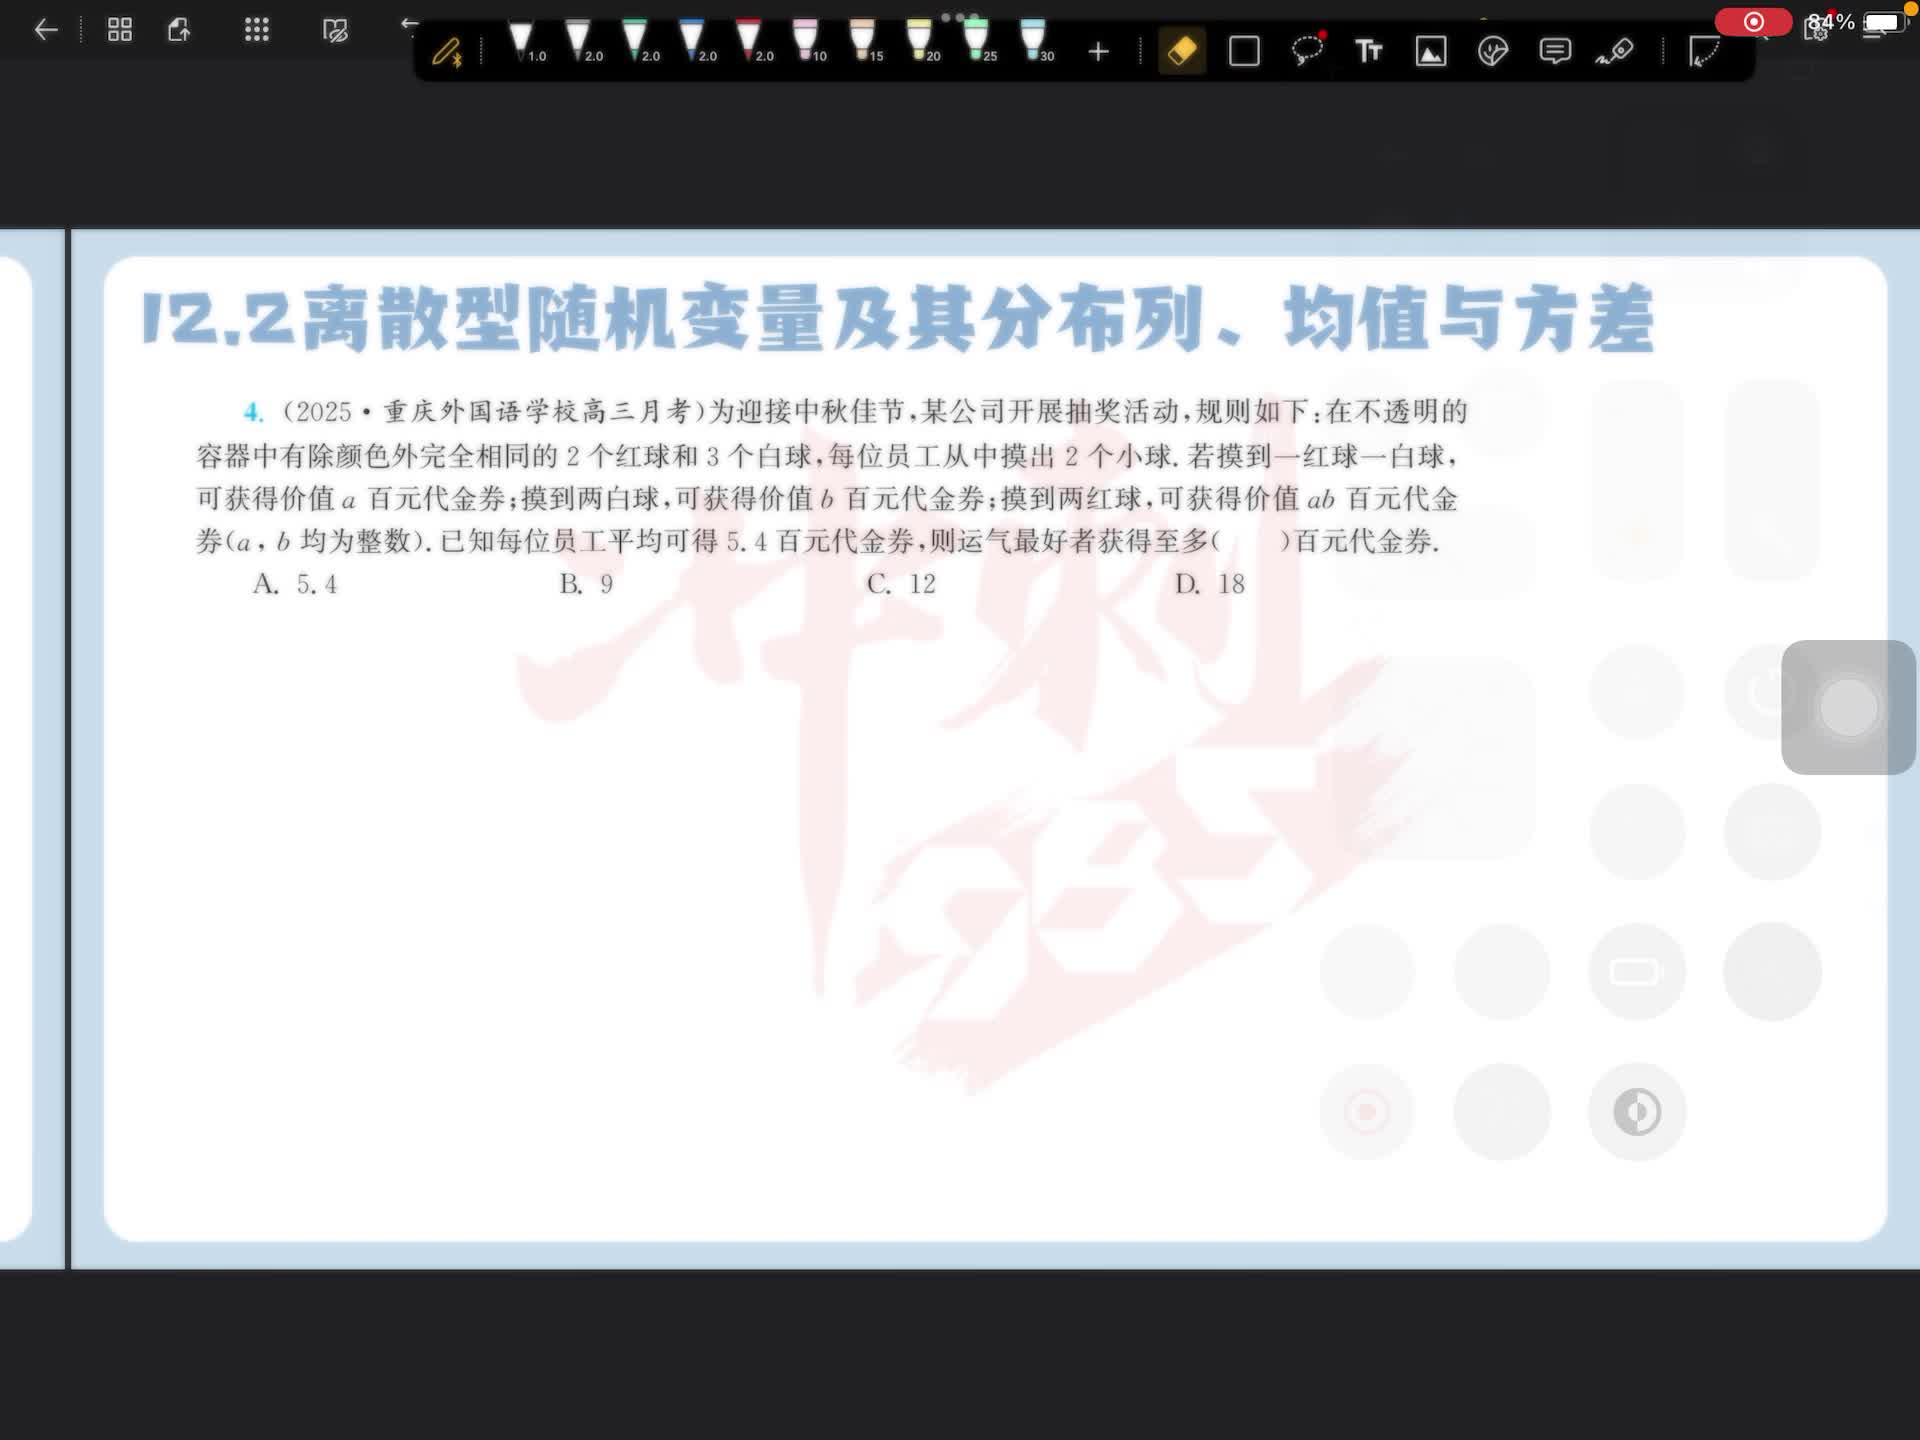Expand the toolbar's three-dot drag handle
The width and height of the screenshot is (1920, 1440).
(959, 17)
